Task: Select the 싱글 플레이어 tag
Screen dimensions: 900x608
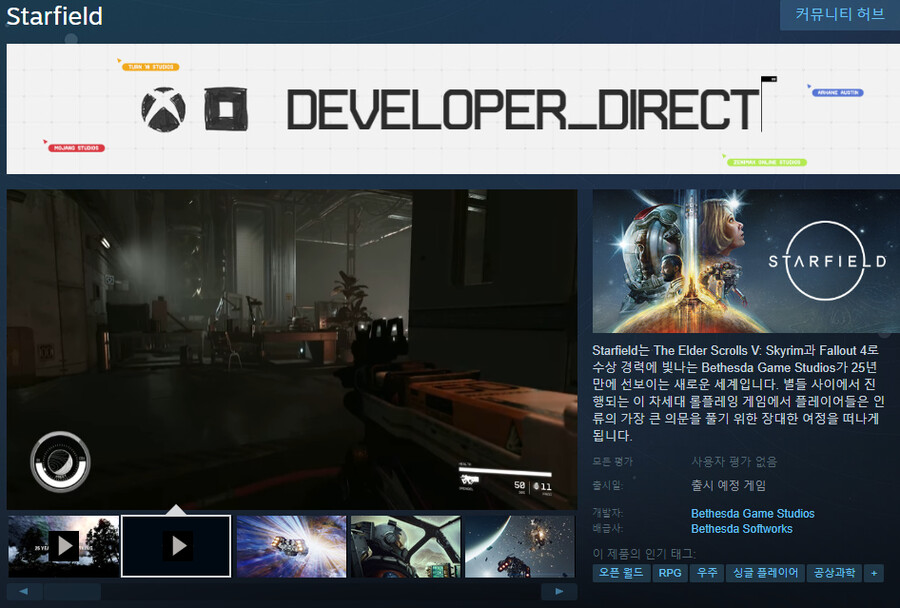Action: [x=765, y=572]
